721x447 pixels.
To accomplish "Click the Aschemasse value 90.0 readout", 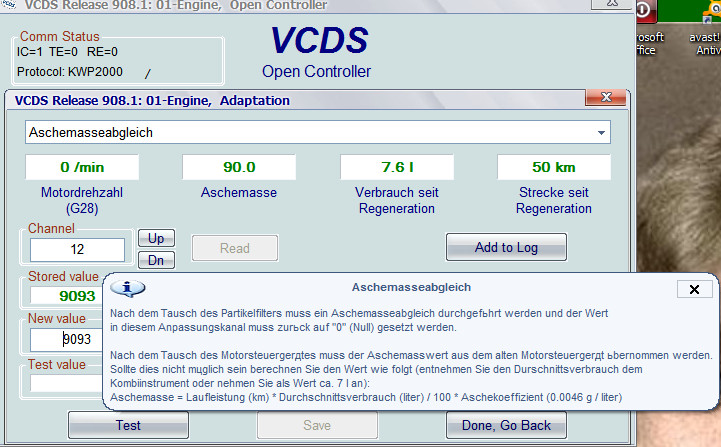I will 239,167.
